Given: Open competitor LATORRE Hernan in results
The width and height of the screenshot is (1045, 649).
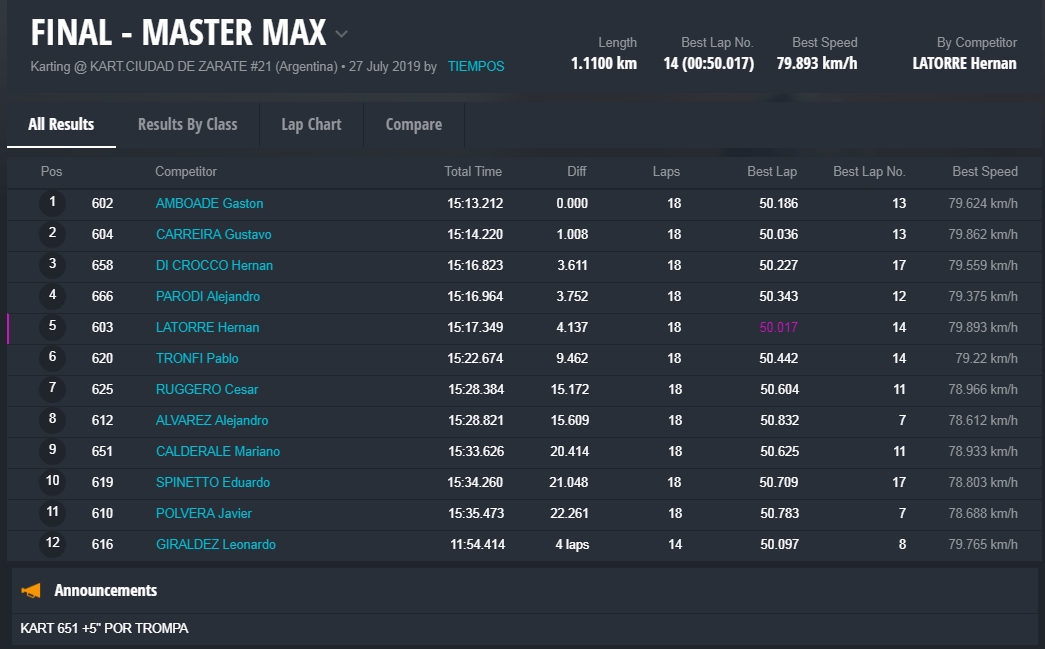Looking at the screenshot, I should (x=207, y=327).
